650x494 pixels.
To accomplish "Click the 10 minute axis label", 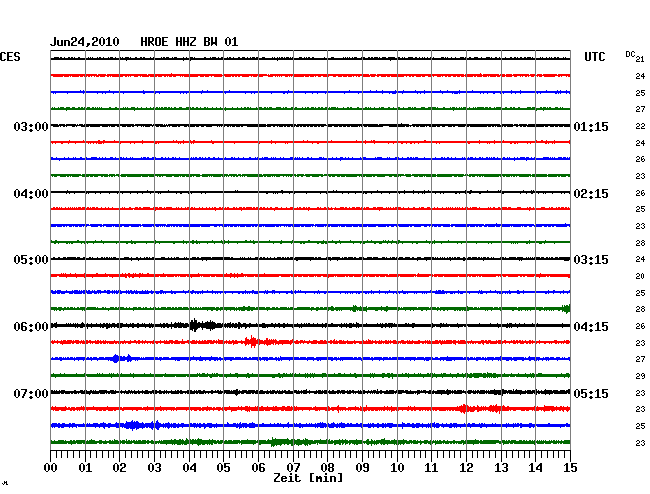I will 397,468.
